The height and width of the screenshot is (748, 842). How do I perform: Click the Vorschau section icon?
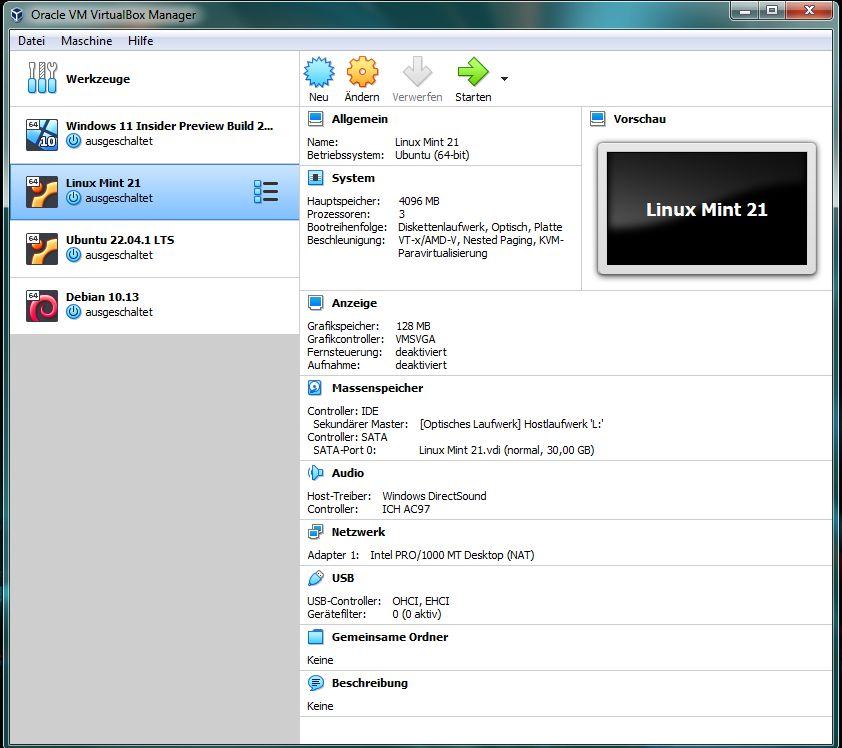tap(598, 119)
